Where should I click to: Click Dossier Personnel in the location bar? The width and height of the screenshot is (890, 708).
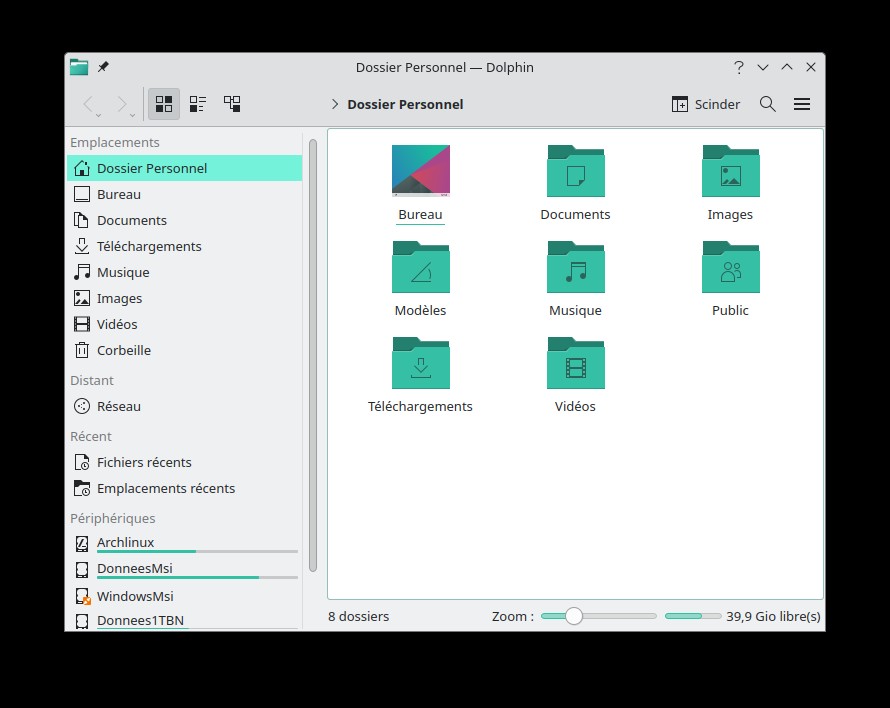pos(405,104)
